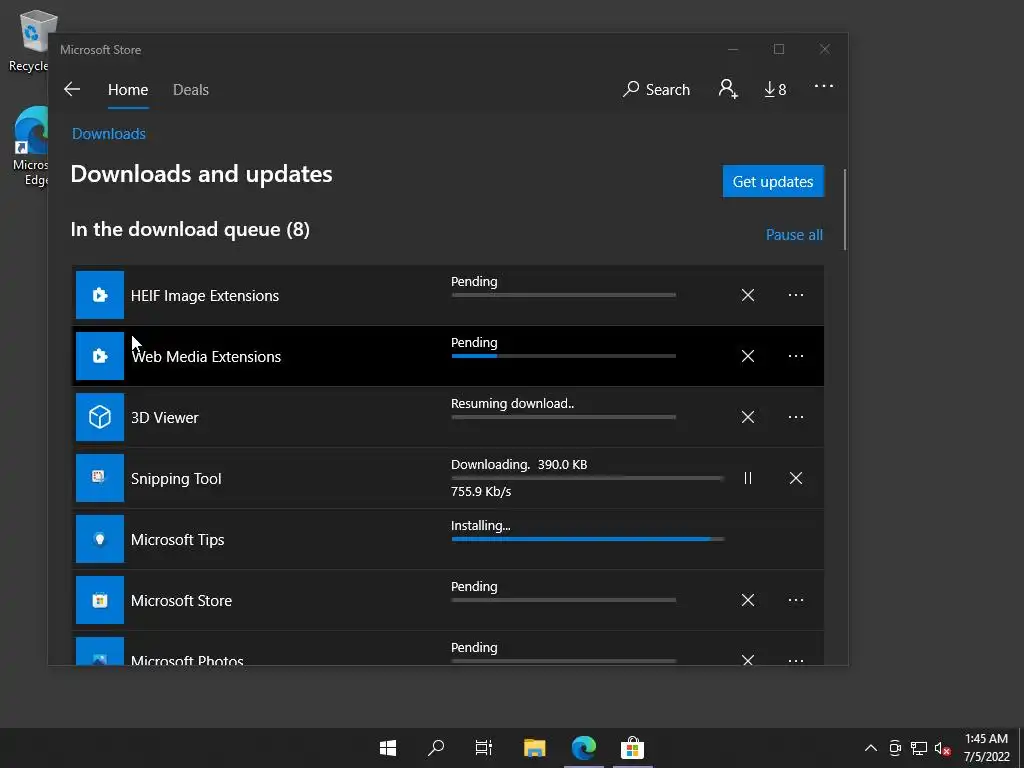Open Task View on taskbar
The height and width of the screenshot is (768, 1024).
(484, 748)
